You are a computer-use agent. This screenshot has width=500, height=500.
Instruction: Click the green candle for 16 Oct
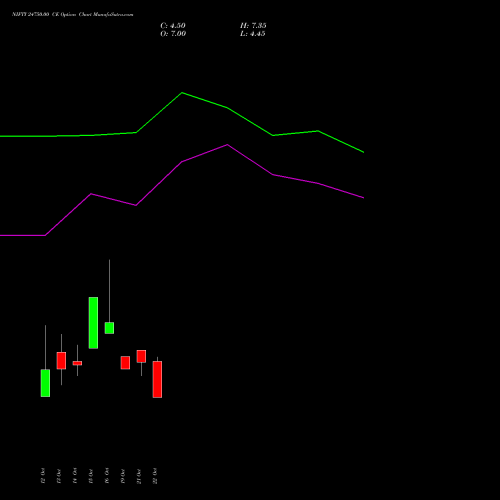(109, 328)
